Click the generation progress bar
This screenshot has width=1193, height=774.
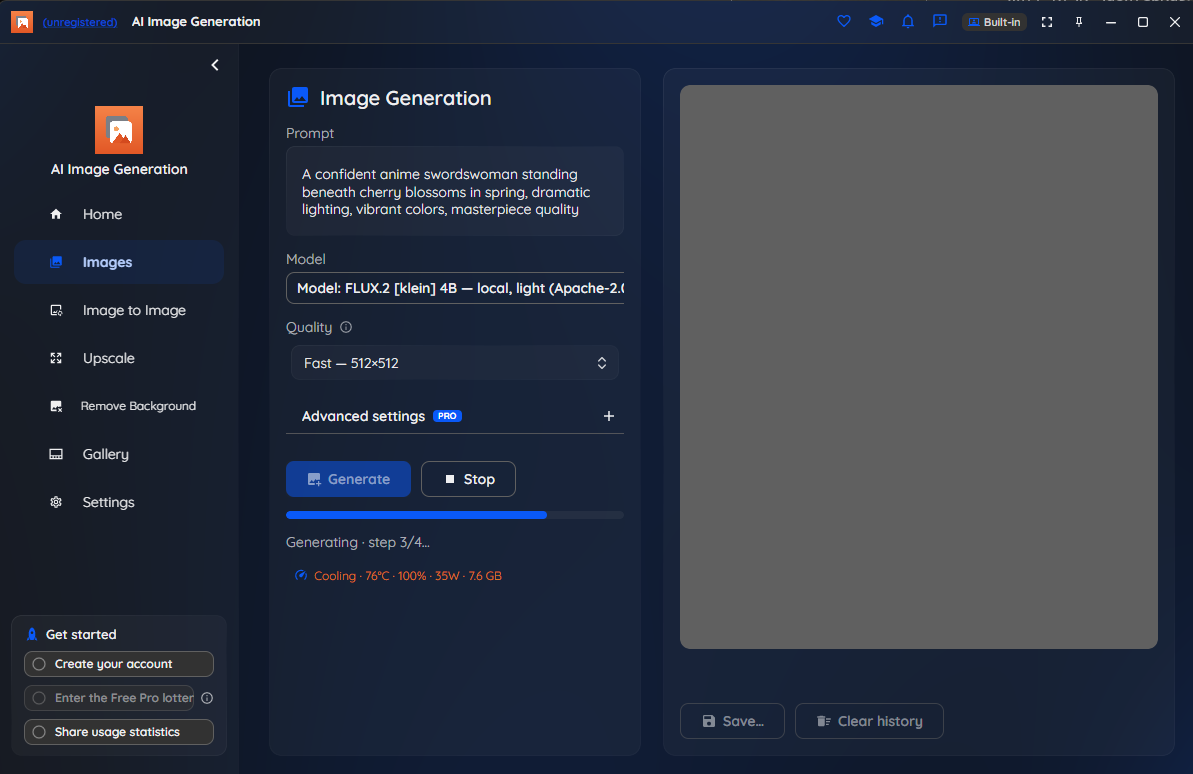(455, 515)
